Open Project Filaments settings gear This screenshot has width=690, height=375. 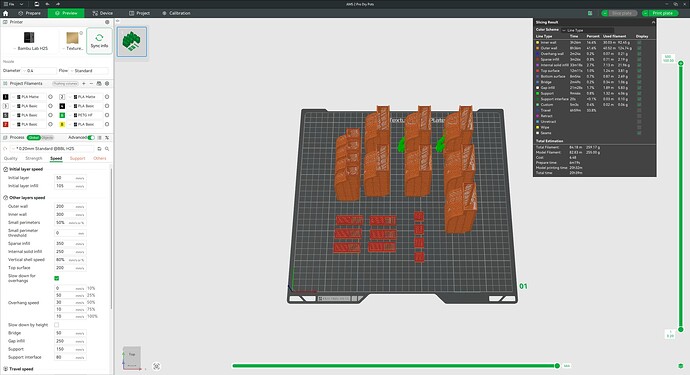point(107,83)
